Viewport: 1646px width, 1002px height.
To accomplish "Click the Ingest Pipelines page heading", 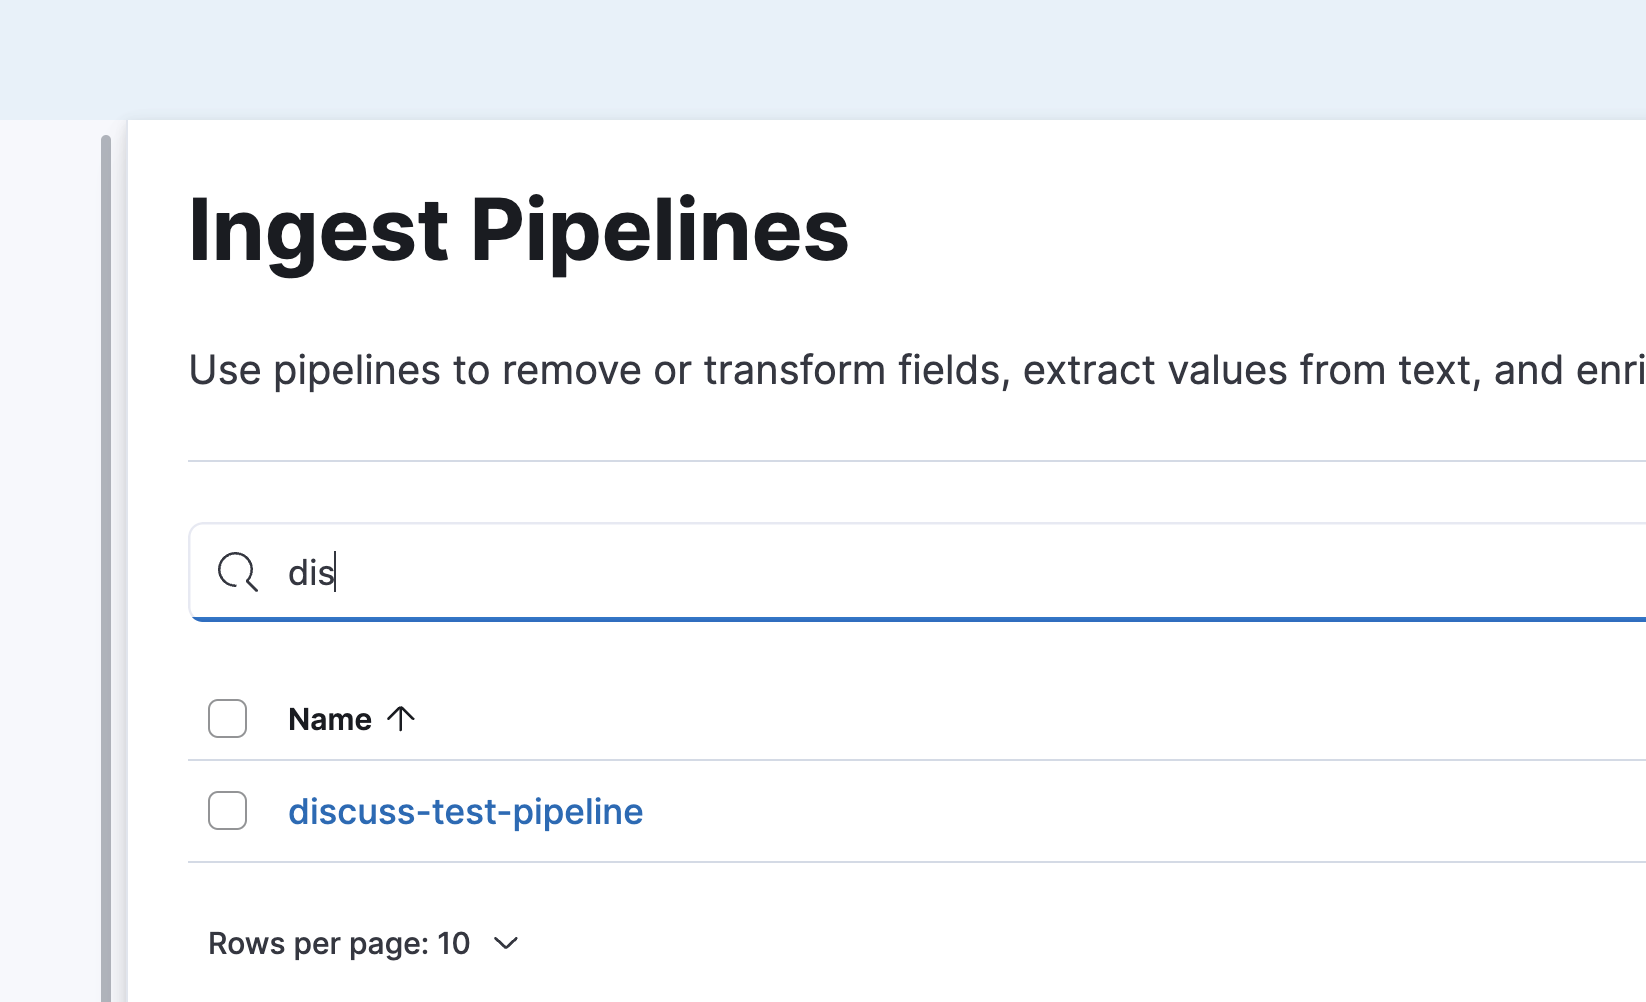I will [x=518, y=231].
